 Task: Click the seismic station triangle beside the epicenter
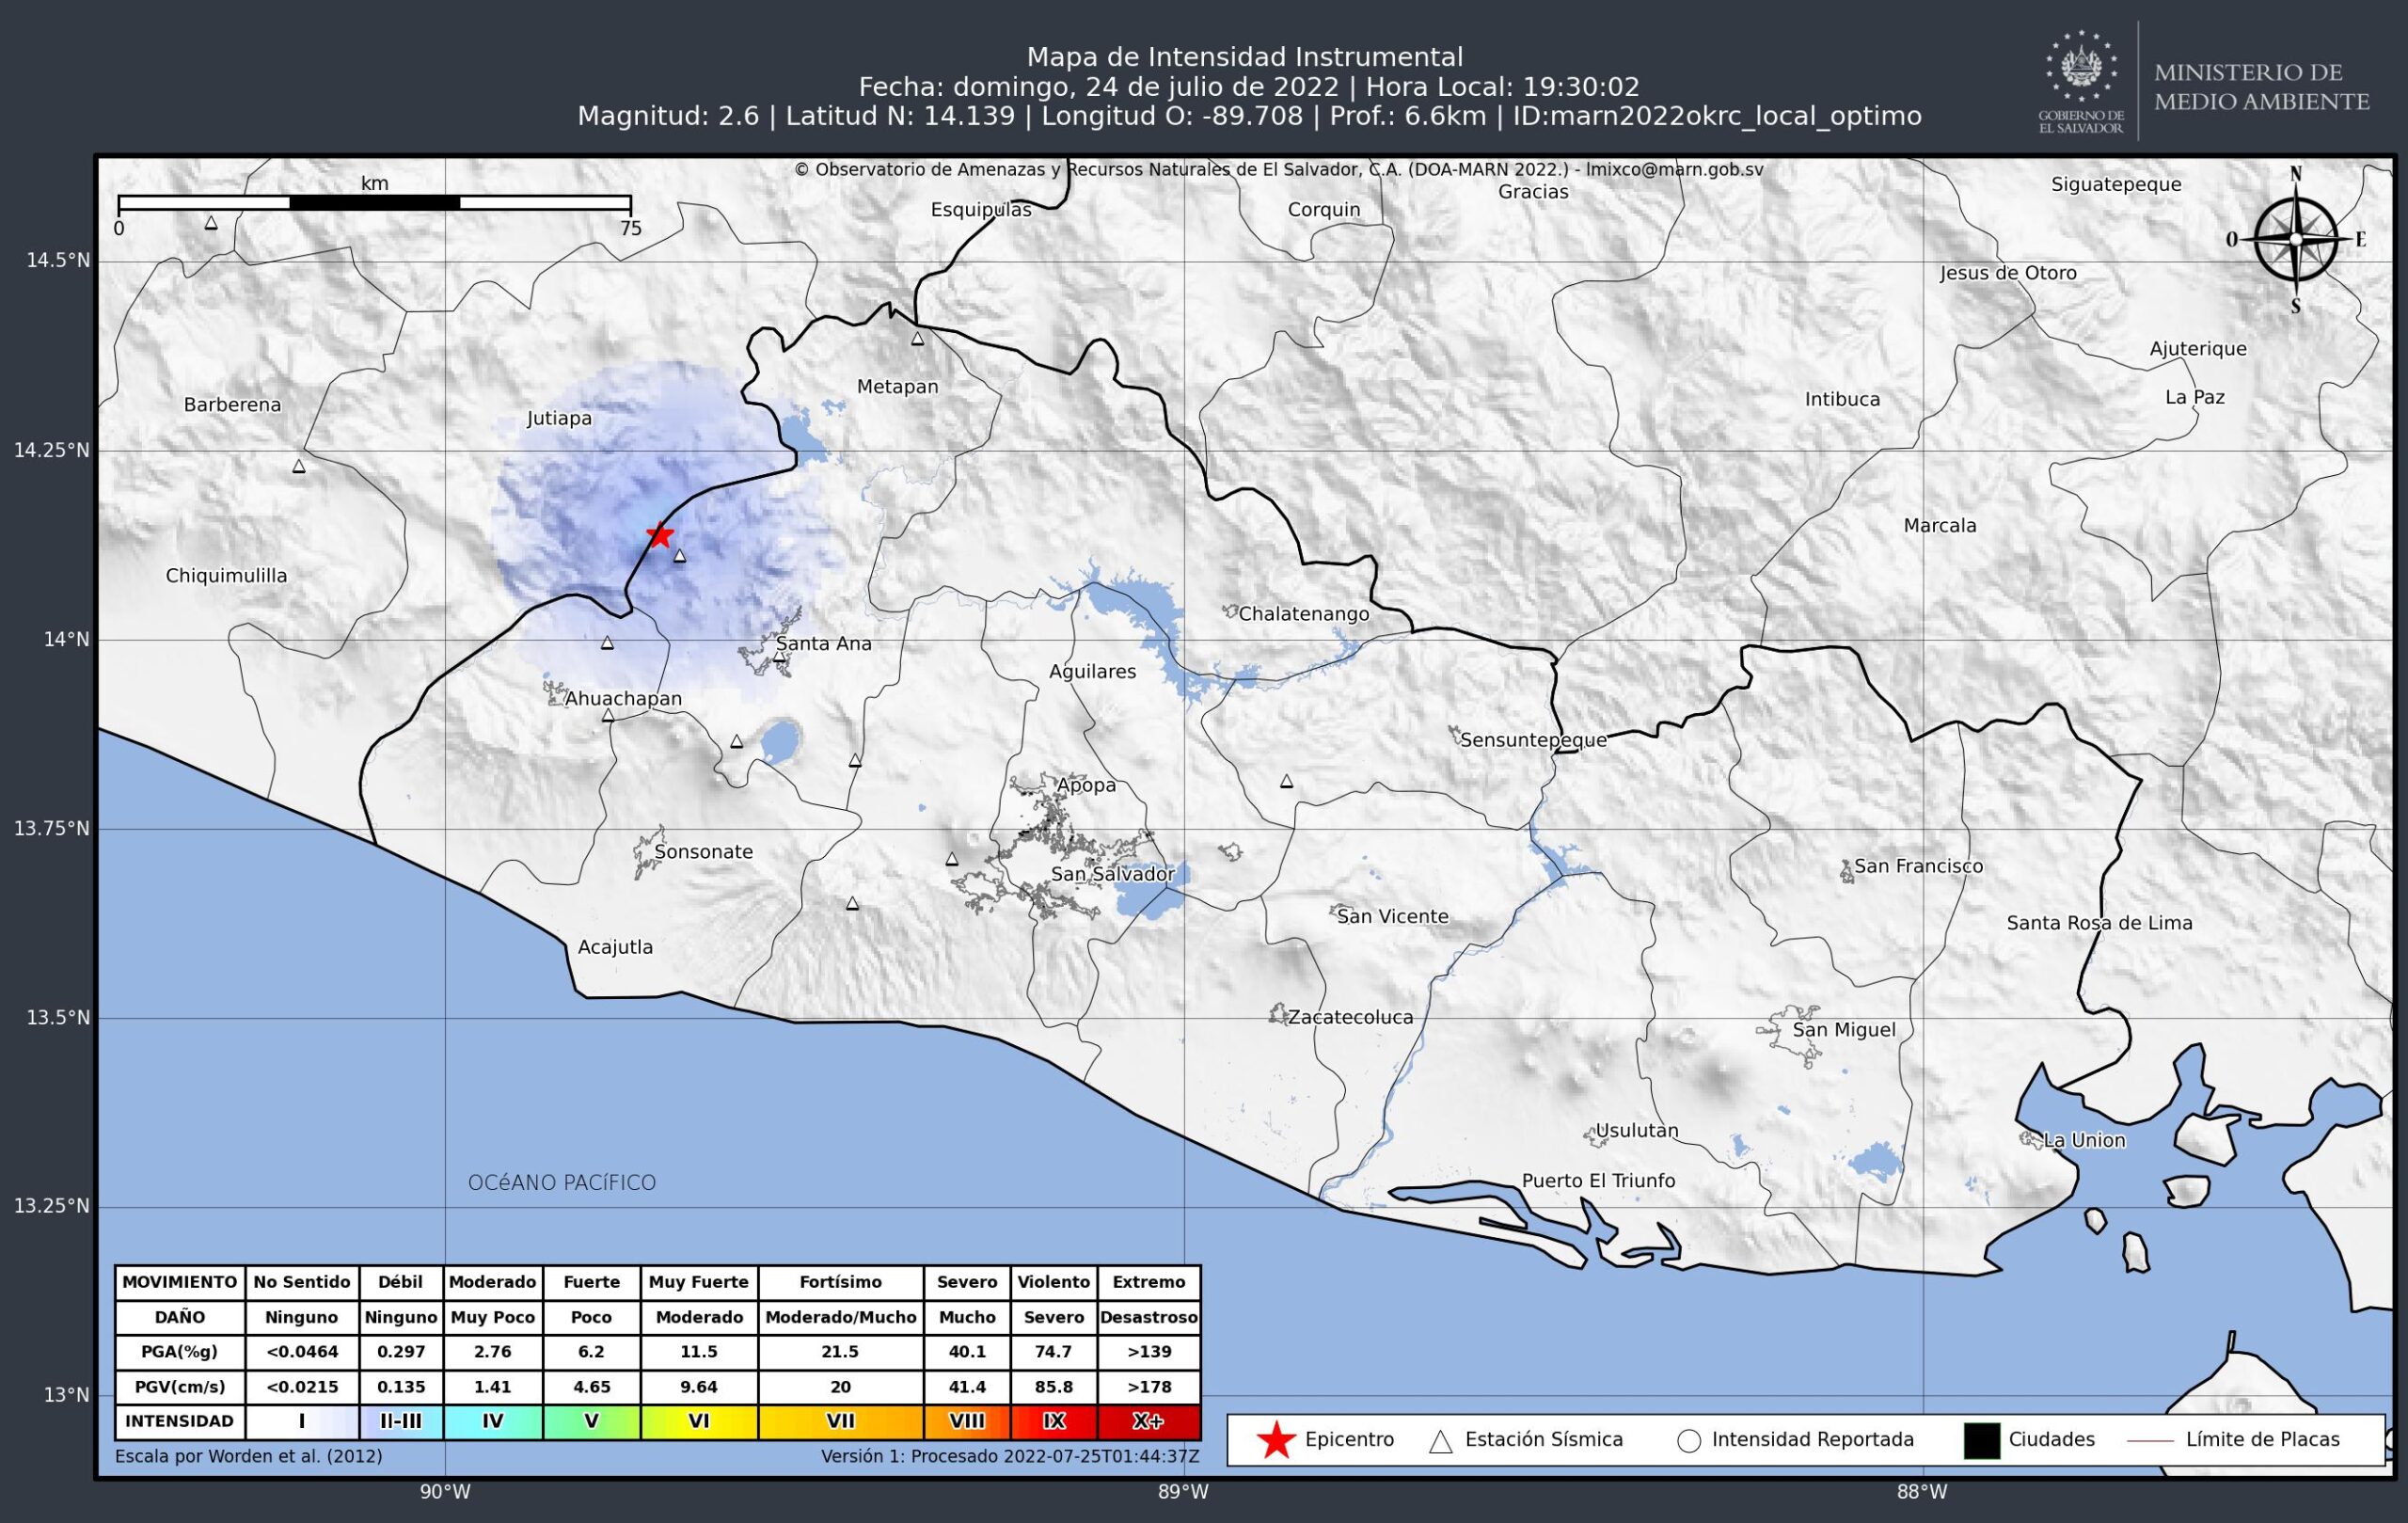680,556
